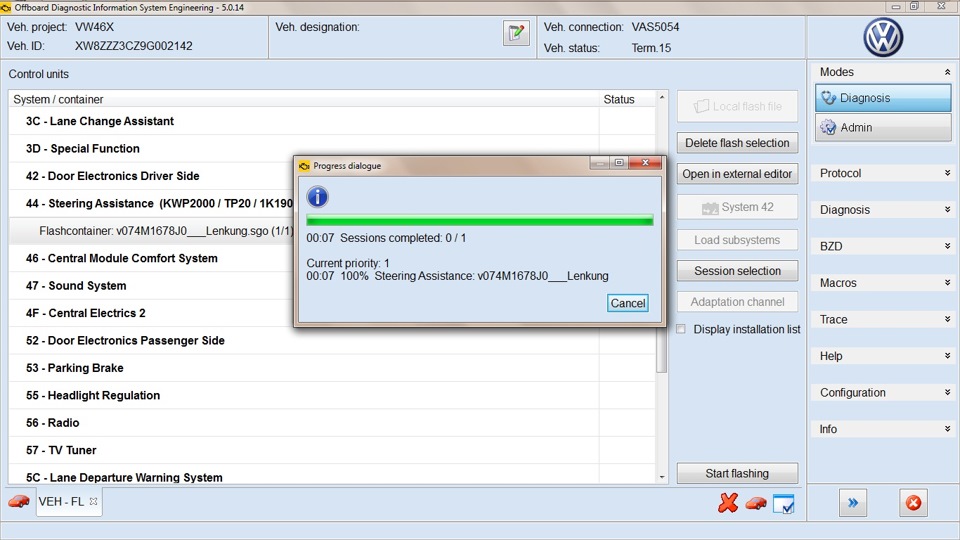Click Adaptation channel button
This screenshot has height=540, width=960.
(737, 302)
